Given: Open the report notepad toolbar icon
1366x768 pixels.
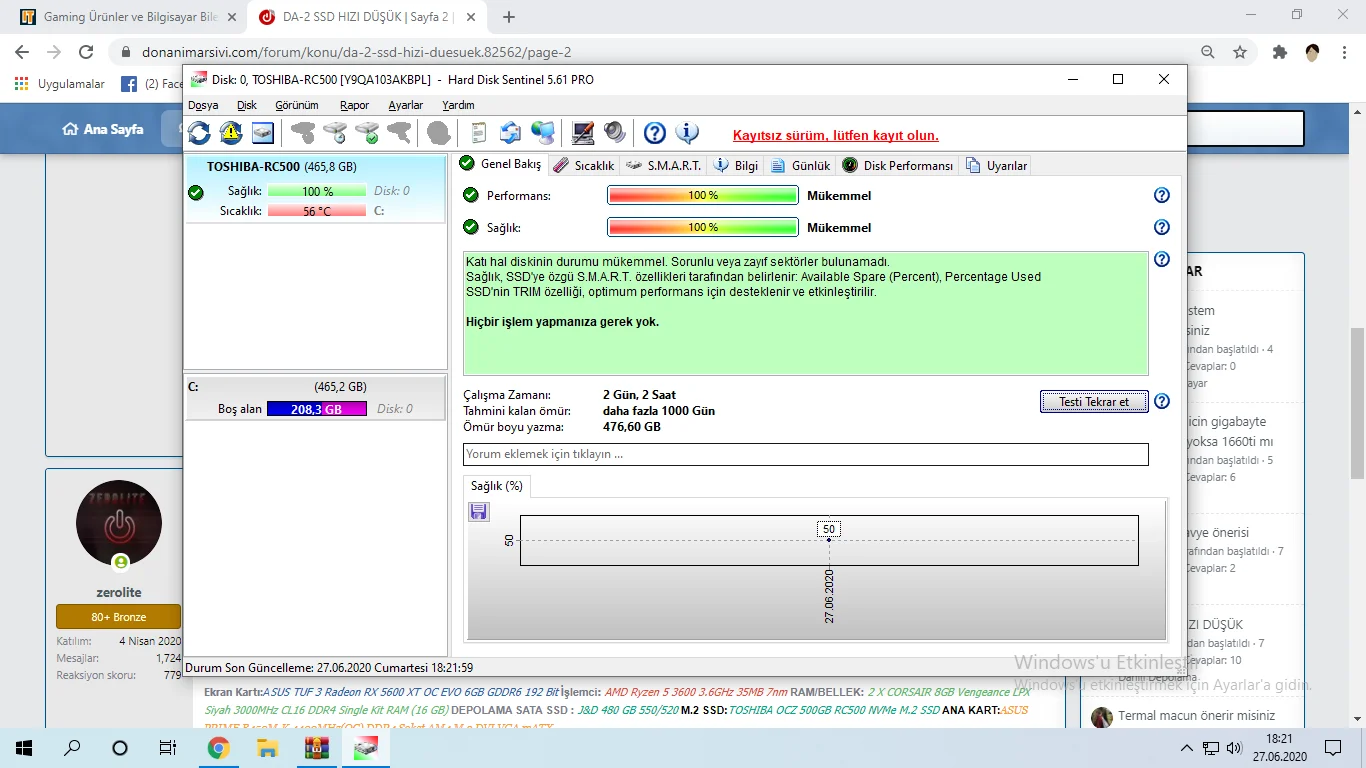Looking at the screenshot, I should coord(479,133).
